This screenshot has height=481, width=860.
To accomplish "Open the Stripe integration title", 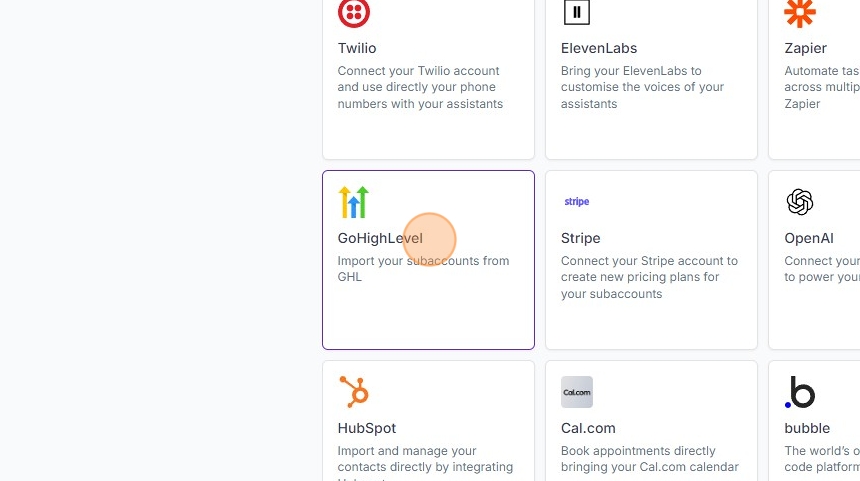I will coord(581,238).
